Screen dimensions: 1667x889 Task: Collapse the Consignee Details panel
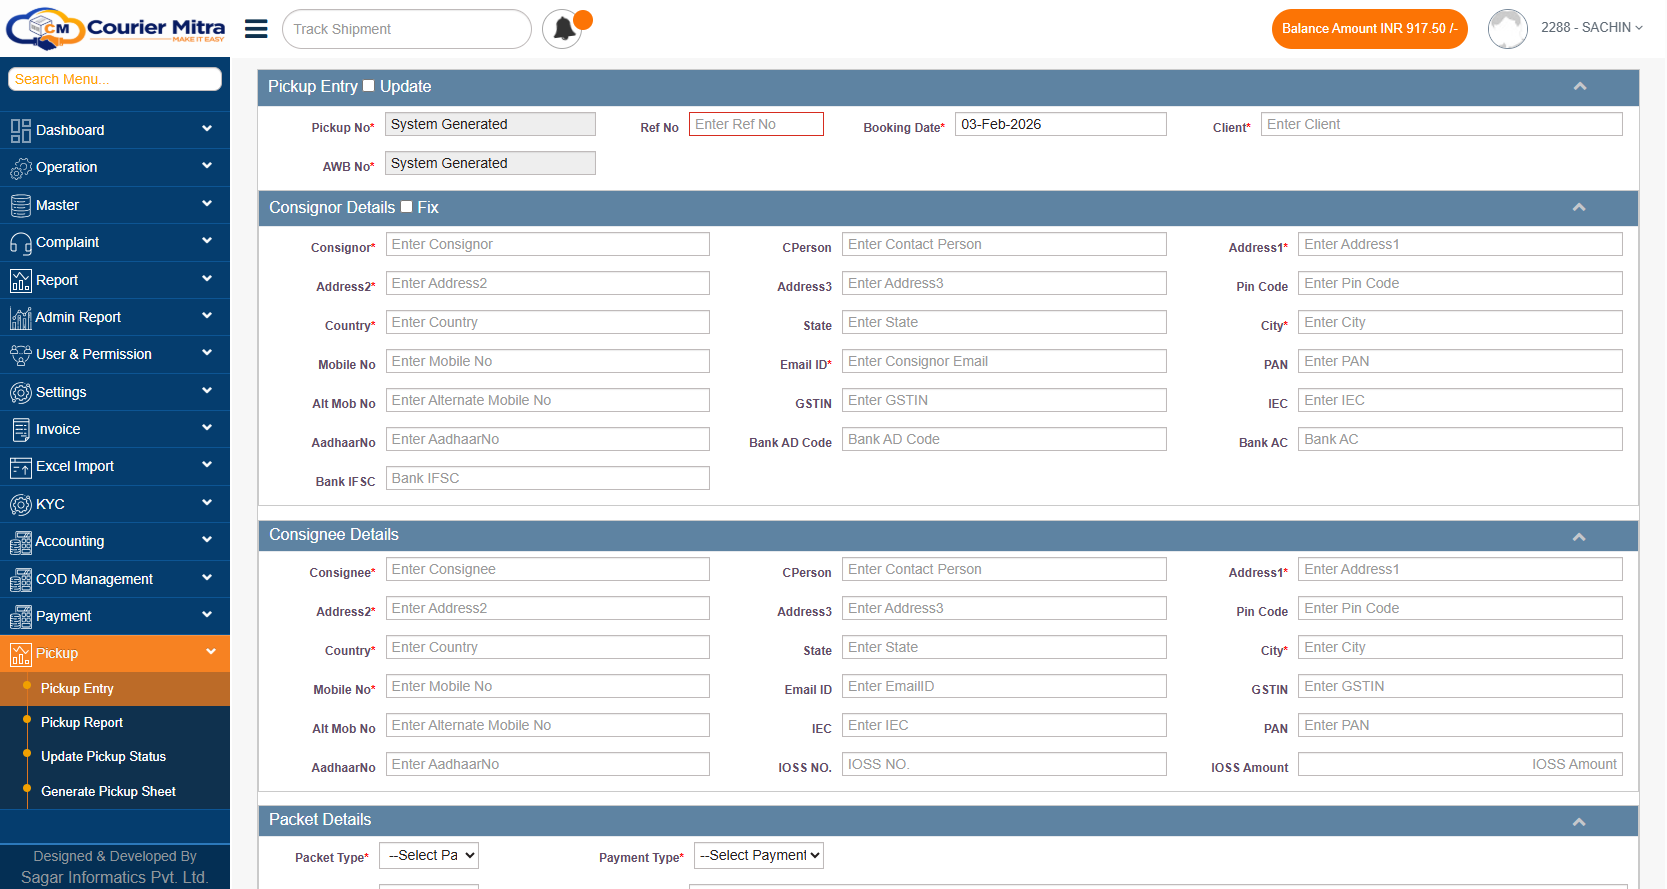tap(1579, 537)
